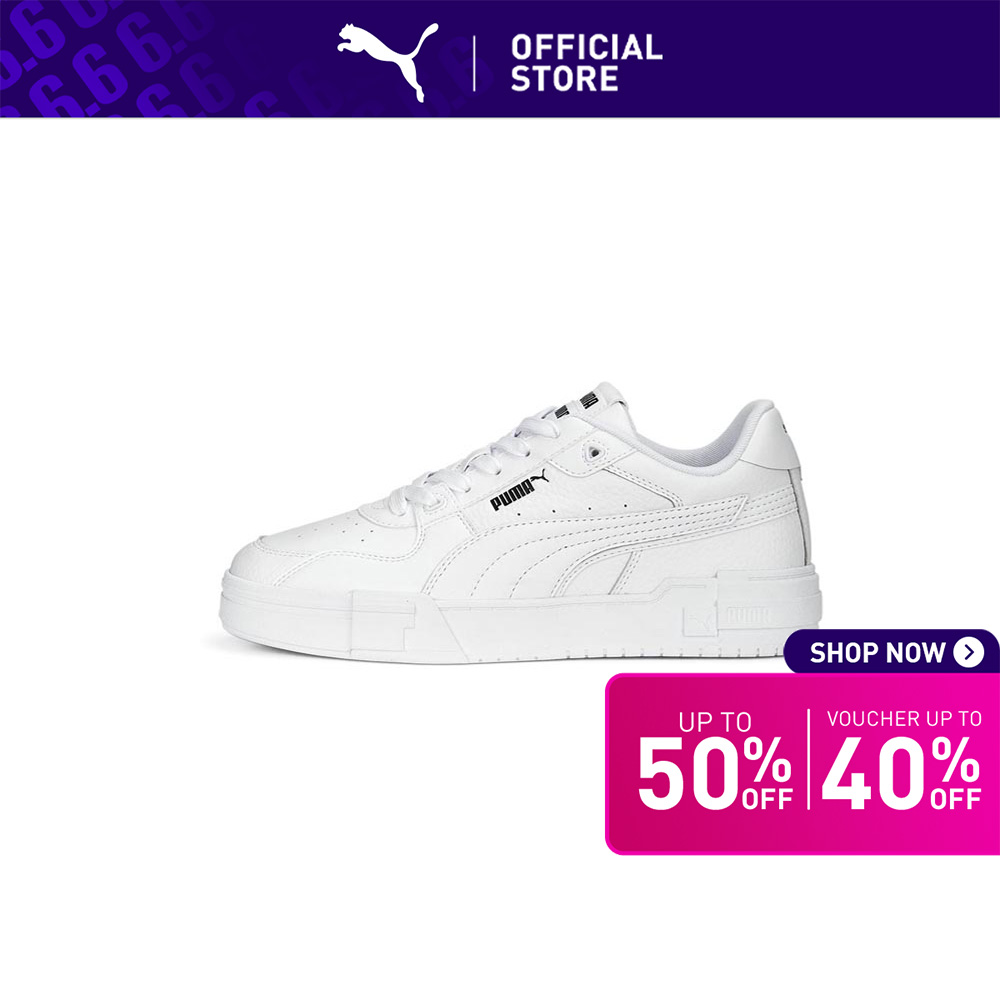The image size is (1000, 1000).
Task: Click the Shop Now button
Action: pyautogui.click(x=892, y=652)
